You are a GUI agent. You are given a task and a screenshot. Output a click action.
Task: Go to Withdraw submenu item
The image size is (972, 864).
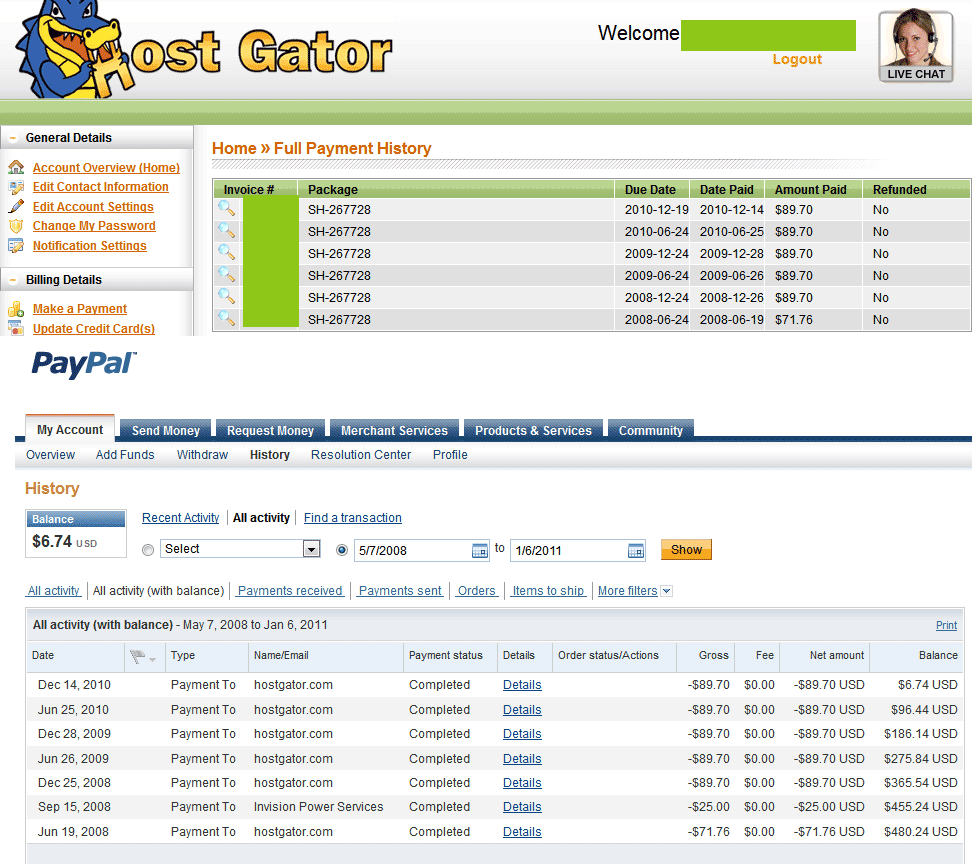pyautogui.click(x=202, y=455)
